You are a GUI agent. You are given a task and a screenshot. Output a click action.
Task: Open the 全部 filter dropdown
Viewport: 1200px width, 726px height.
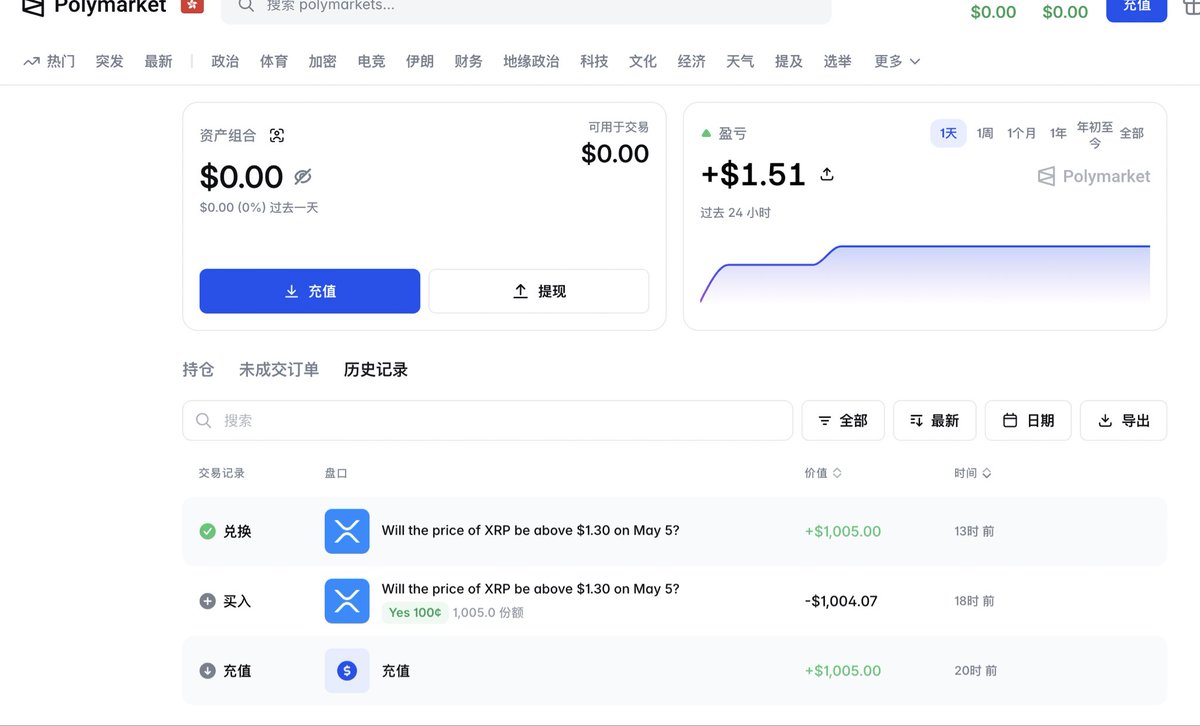(843, 421)
